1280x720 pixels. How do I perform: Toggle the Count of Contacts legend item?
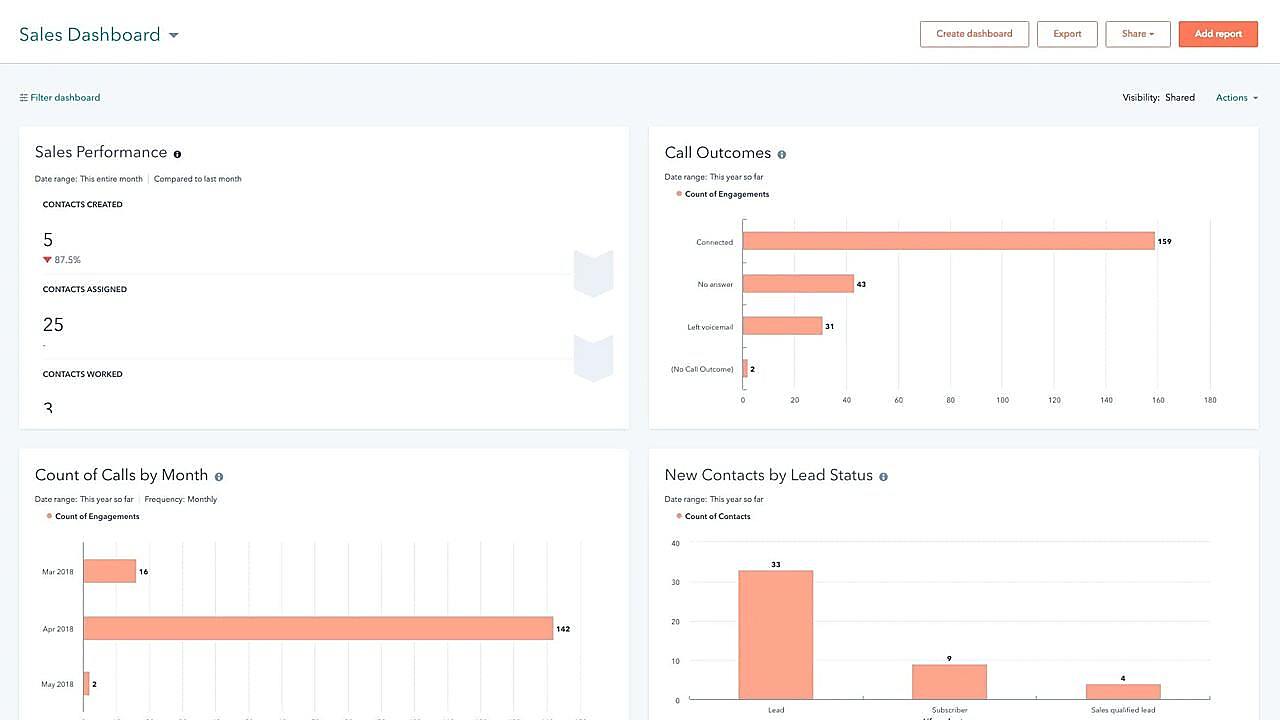pyautogui.click(x=713, y=516)
